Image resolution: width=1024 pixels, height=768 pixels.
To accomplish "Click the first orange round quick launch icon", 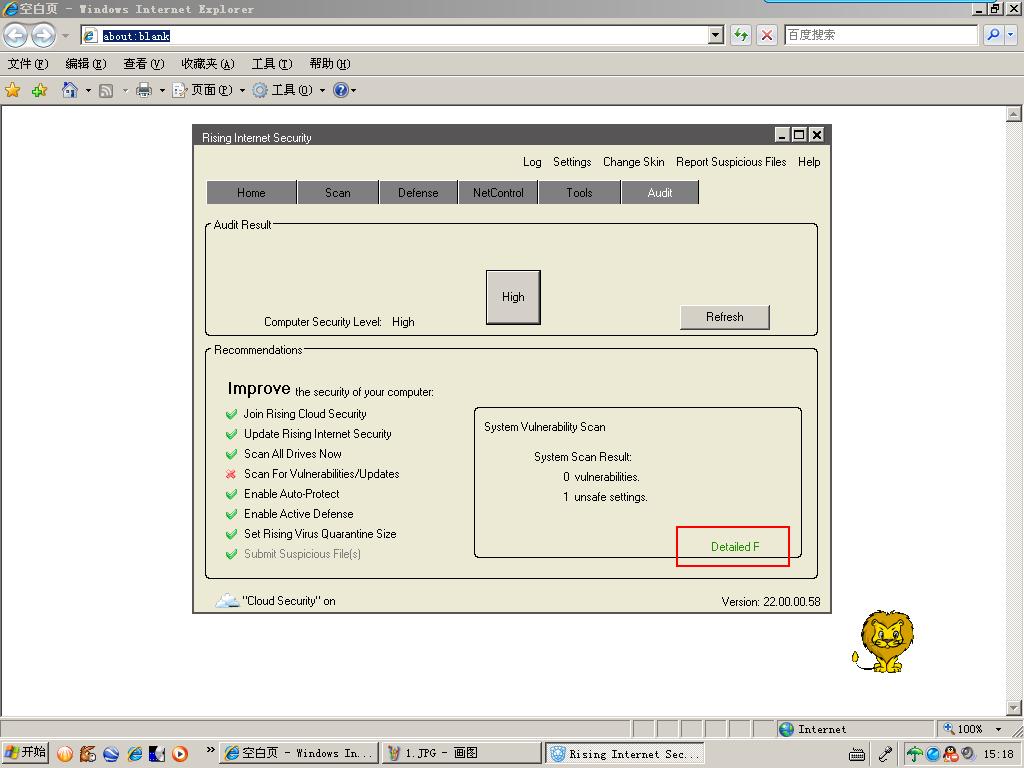I will pyautogui.click(x=65, y=754).
